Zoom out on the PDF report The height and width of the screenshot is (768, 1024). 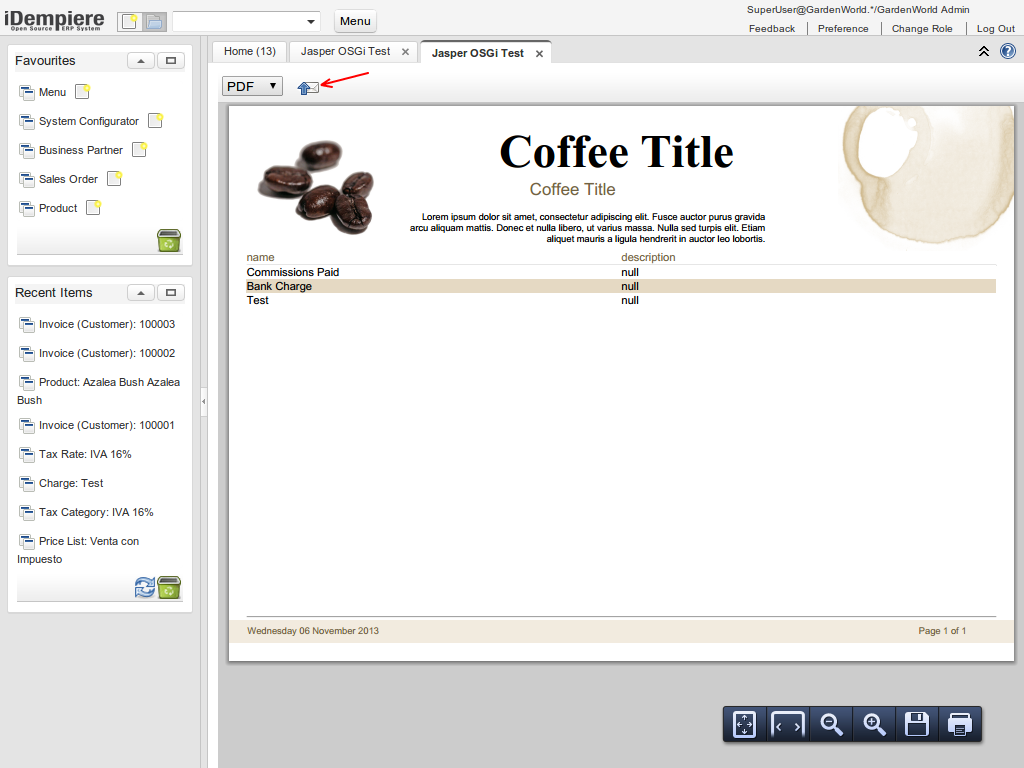(830, 724)
